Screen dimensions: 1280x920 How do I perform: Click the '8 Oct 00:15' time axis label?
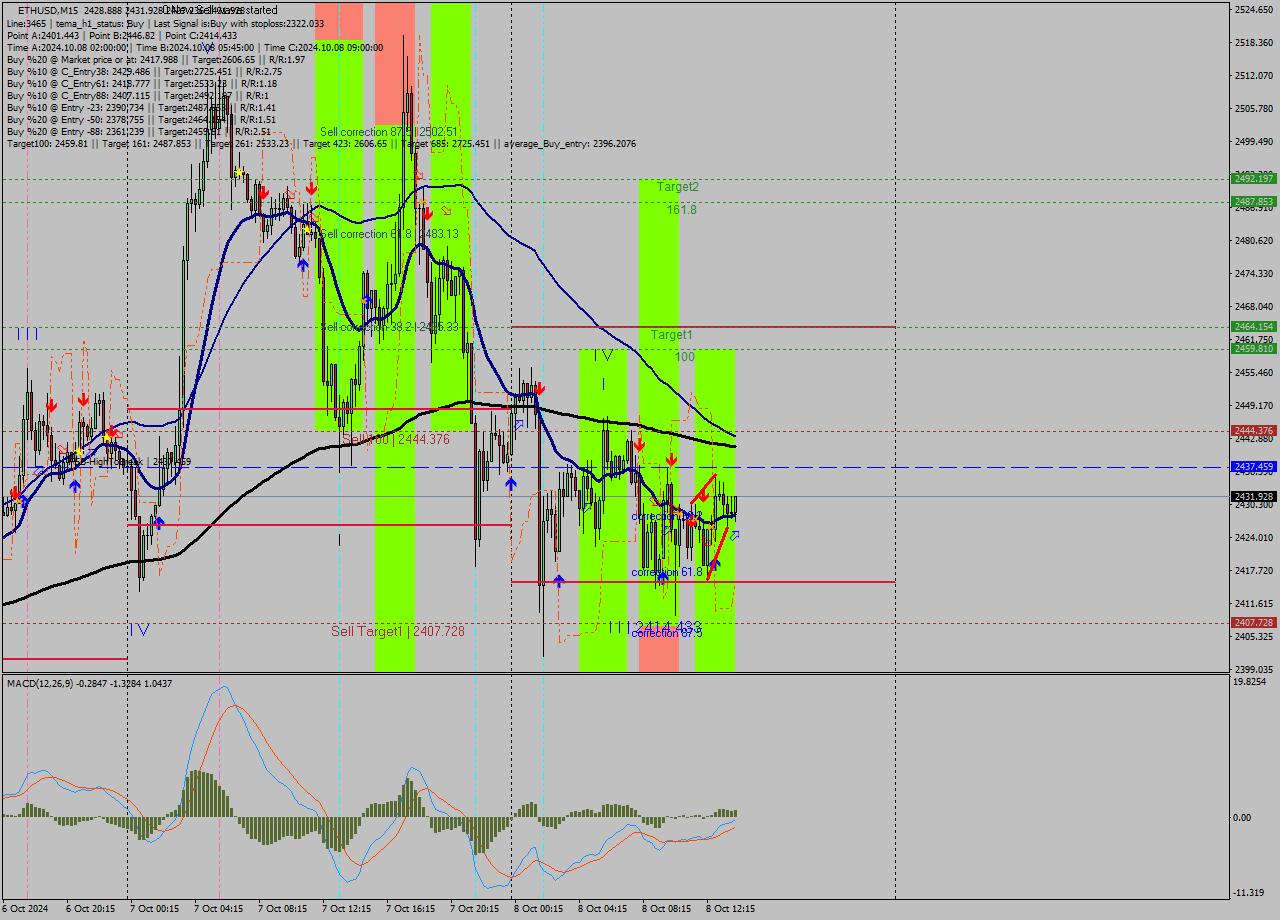click(x=538, y=909)
